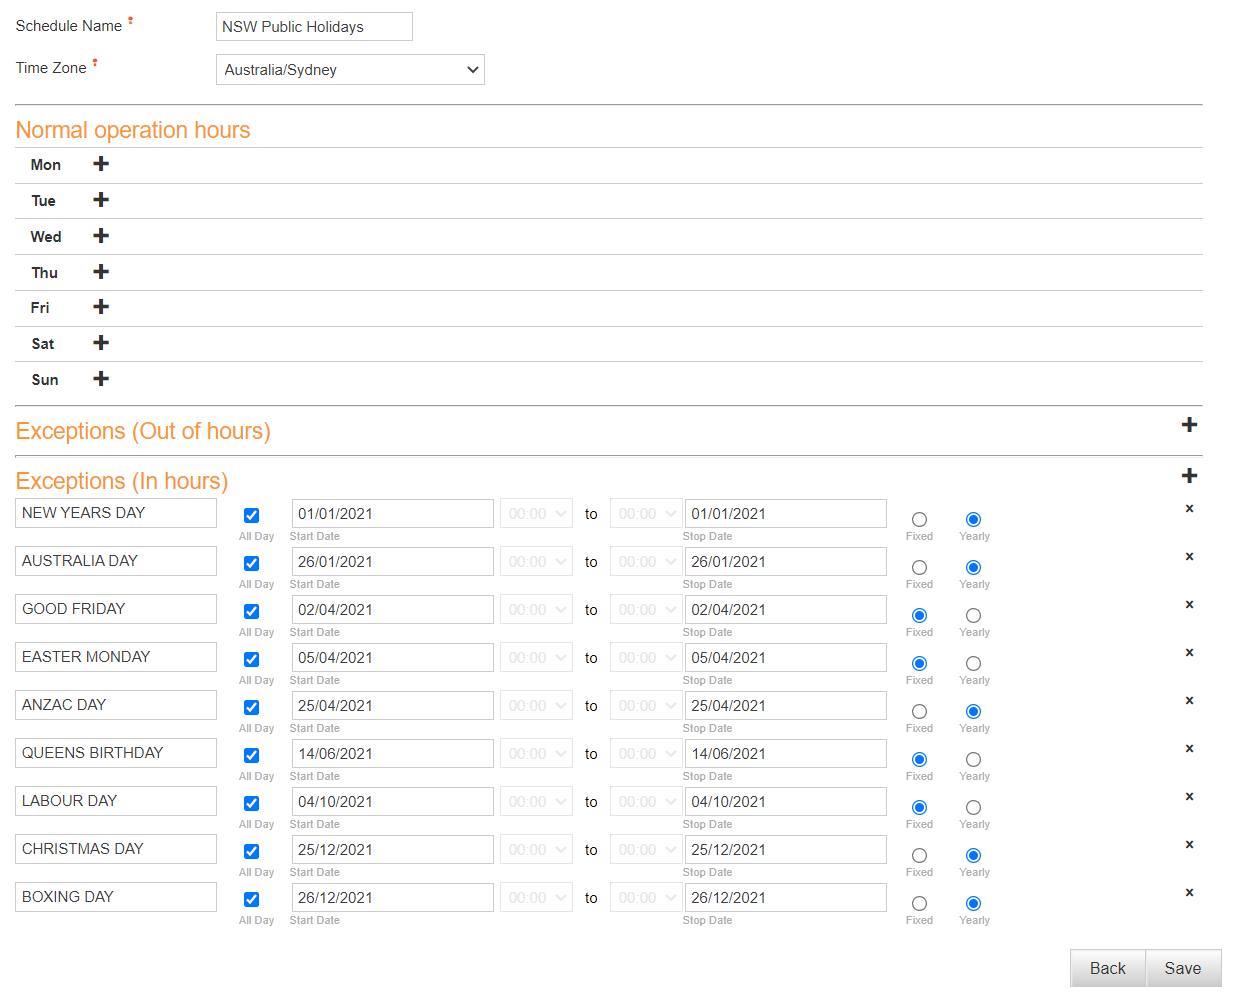Screen dimensions: 1241x996
Task: Toggle All Day checkbox for EASTER MONDAY
Action: (252, 660)
